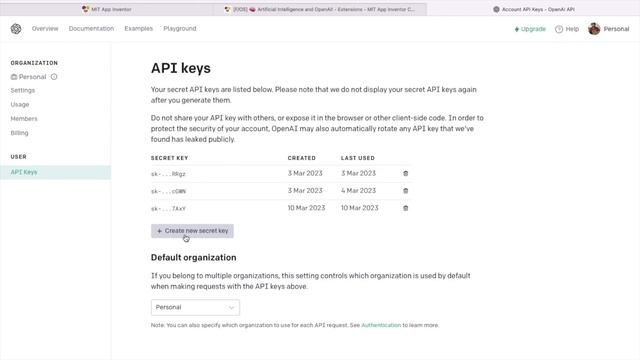Image resolution: width=640 pixels, height=360 pixels.
Task: Delete the sk-...7AxY key with its trash icon
Action: click(x=405, y=208)
